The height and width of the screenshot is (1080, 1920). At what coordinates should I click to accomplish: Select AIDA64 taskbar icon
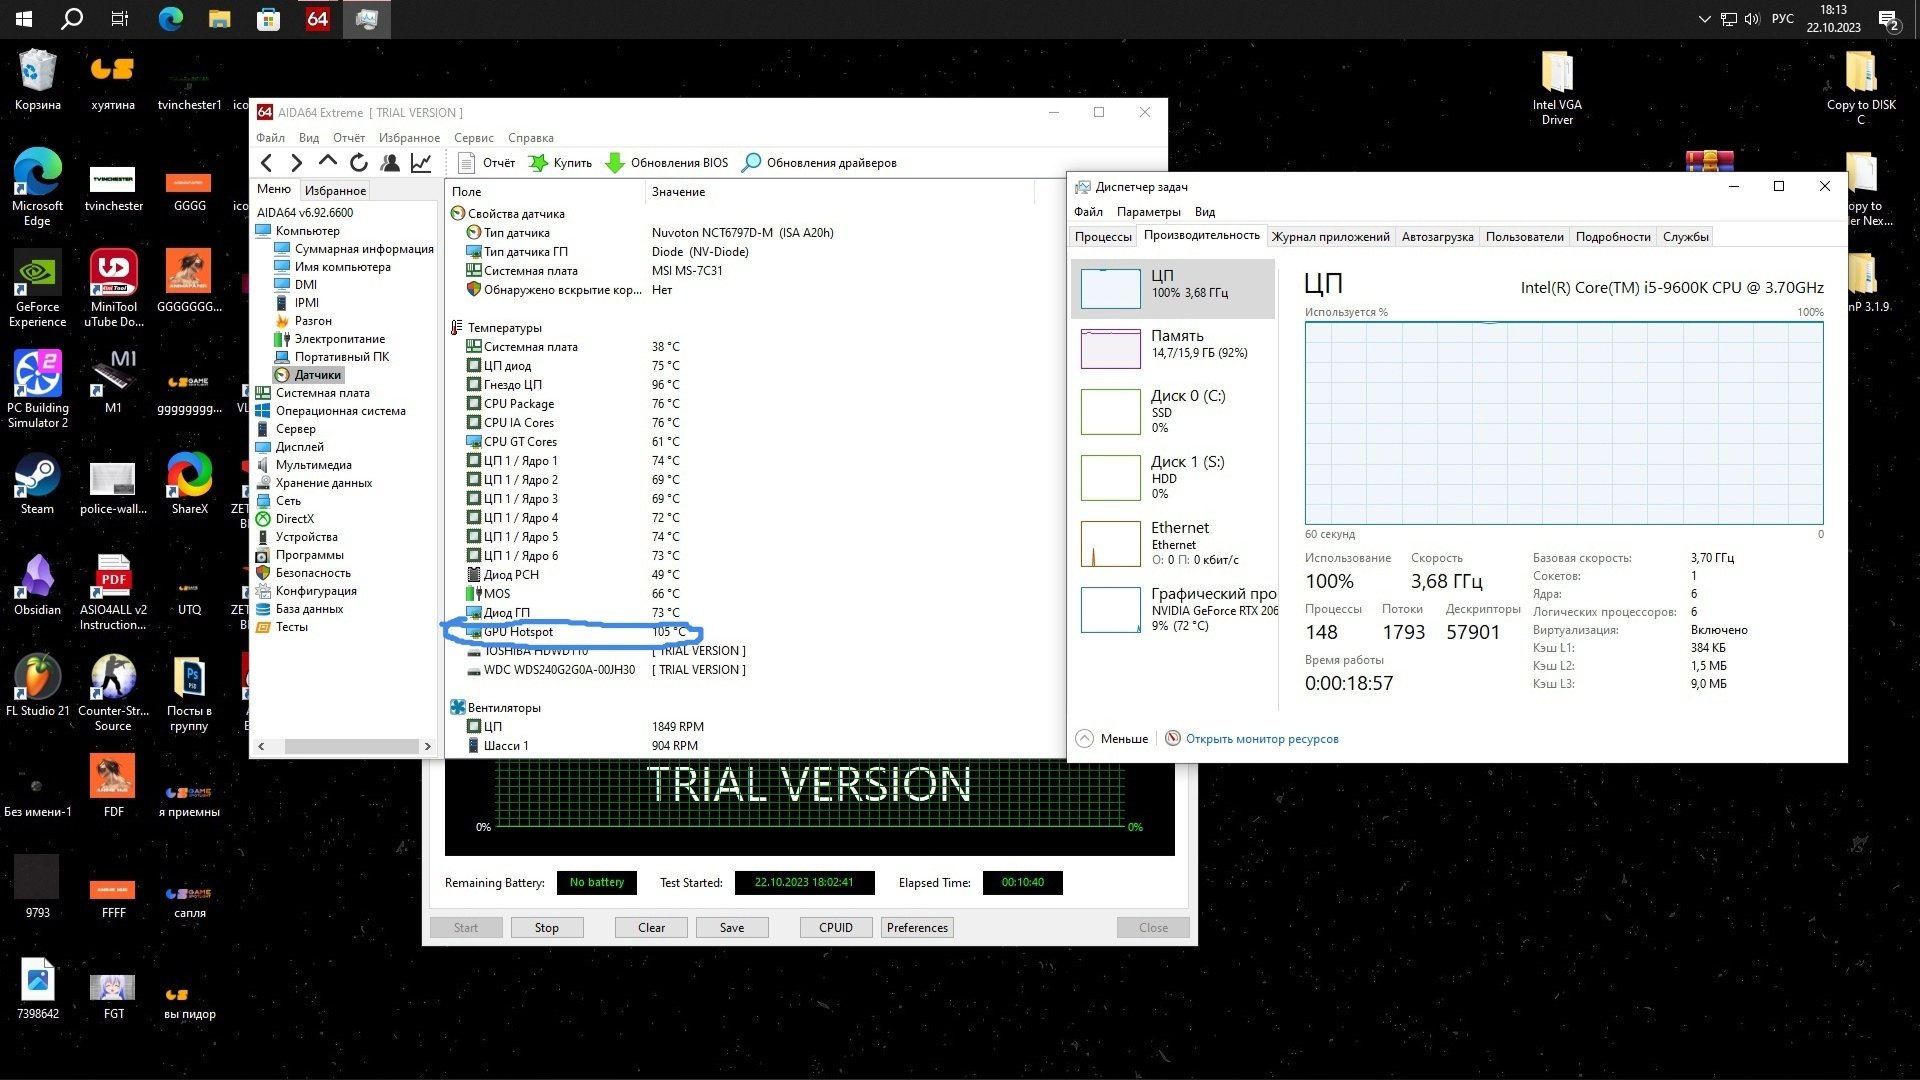317,19
